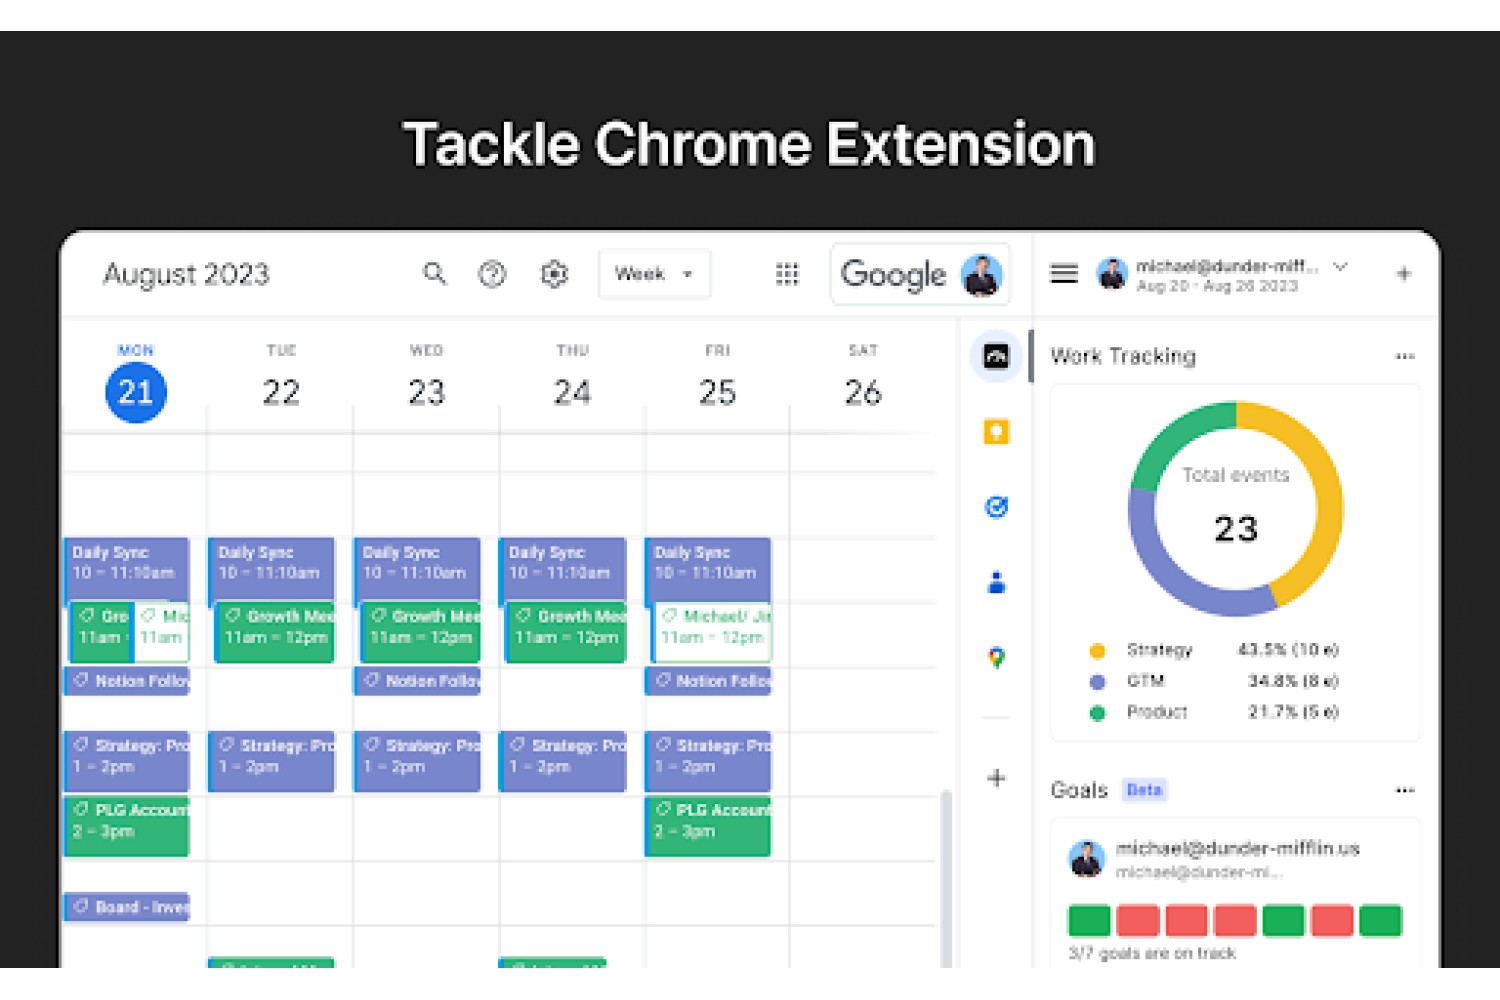Open the Google apps grid icon
The width and height of the screenshot is (1500, 1000).
pos(787,274)
